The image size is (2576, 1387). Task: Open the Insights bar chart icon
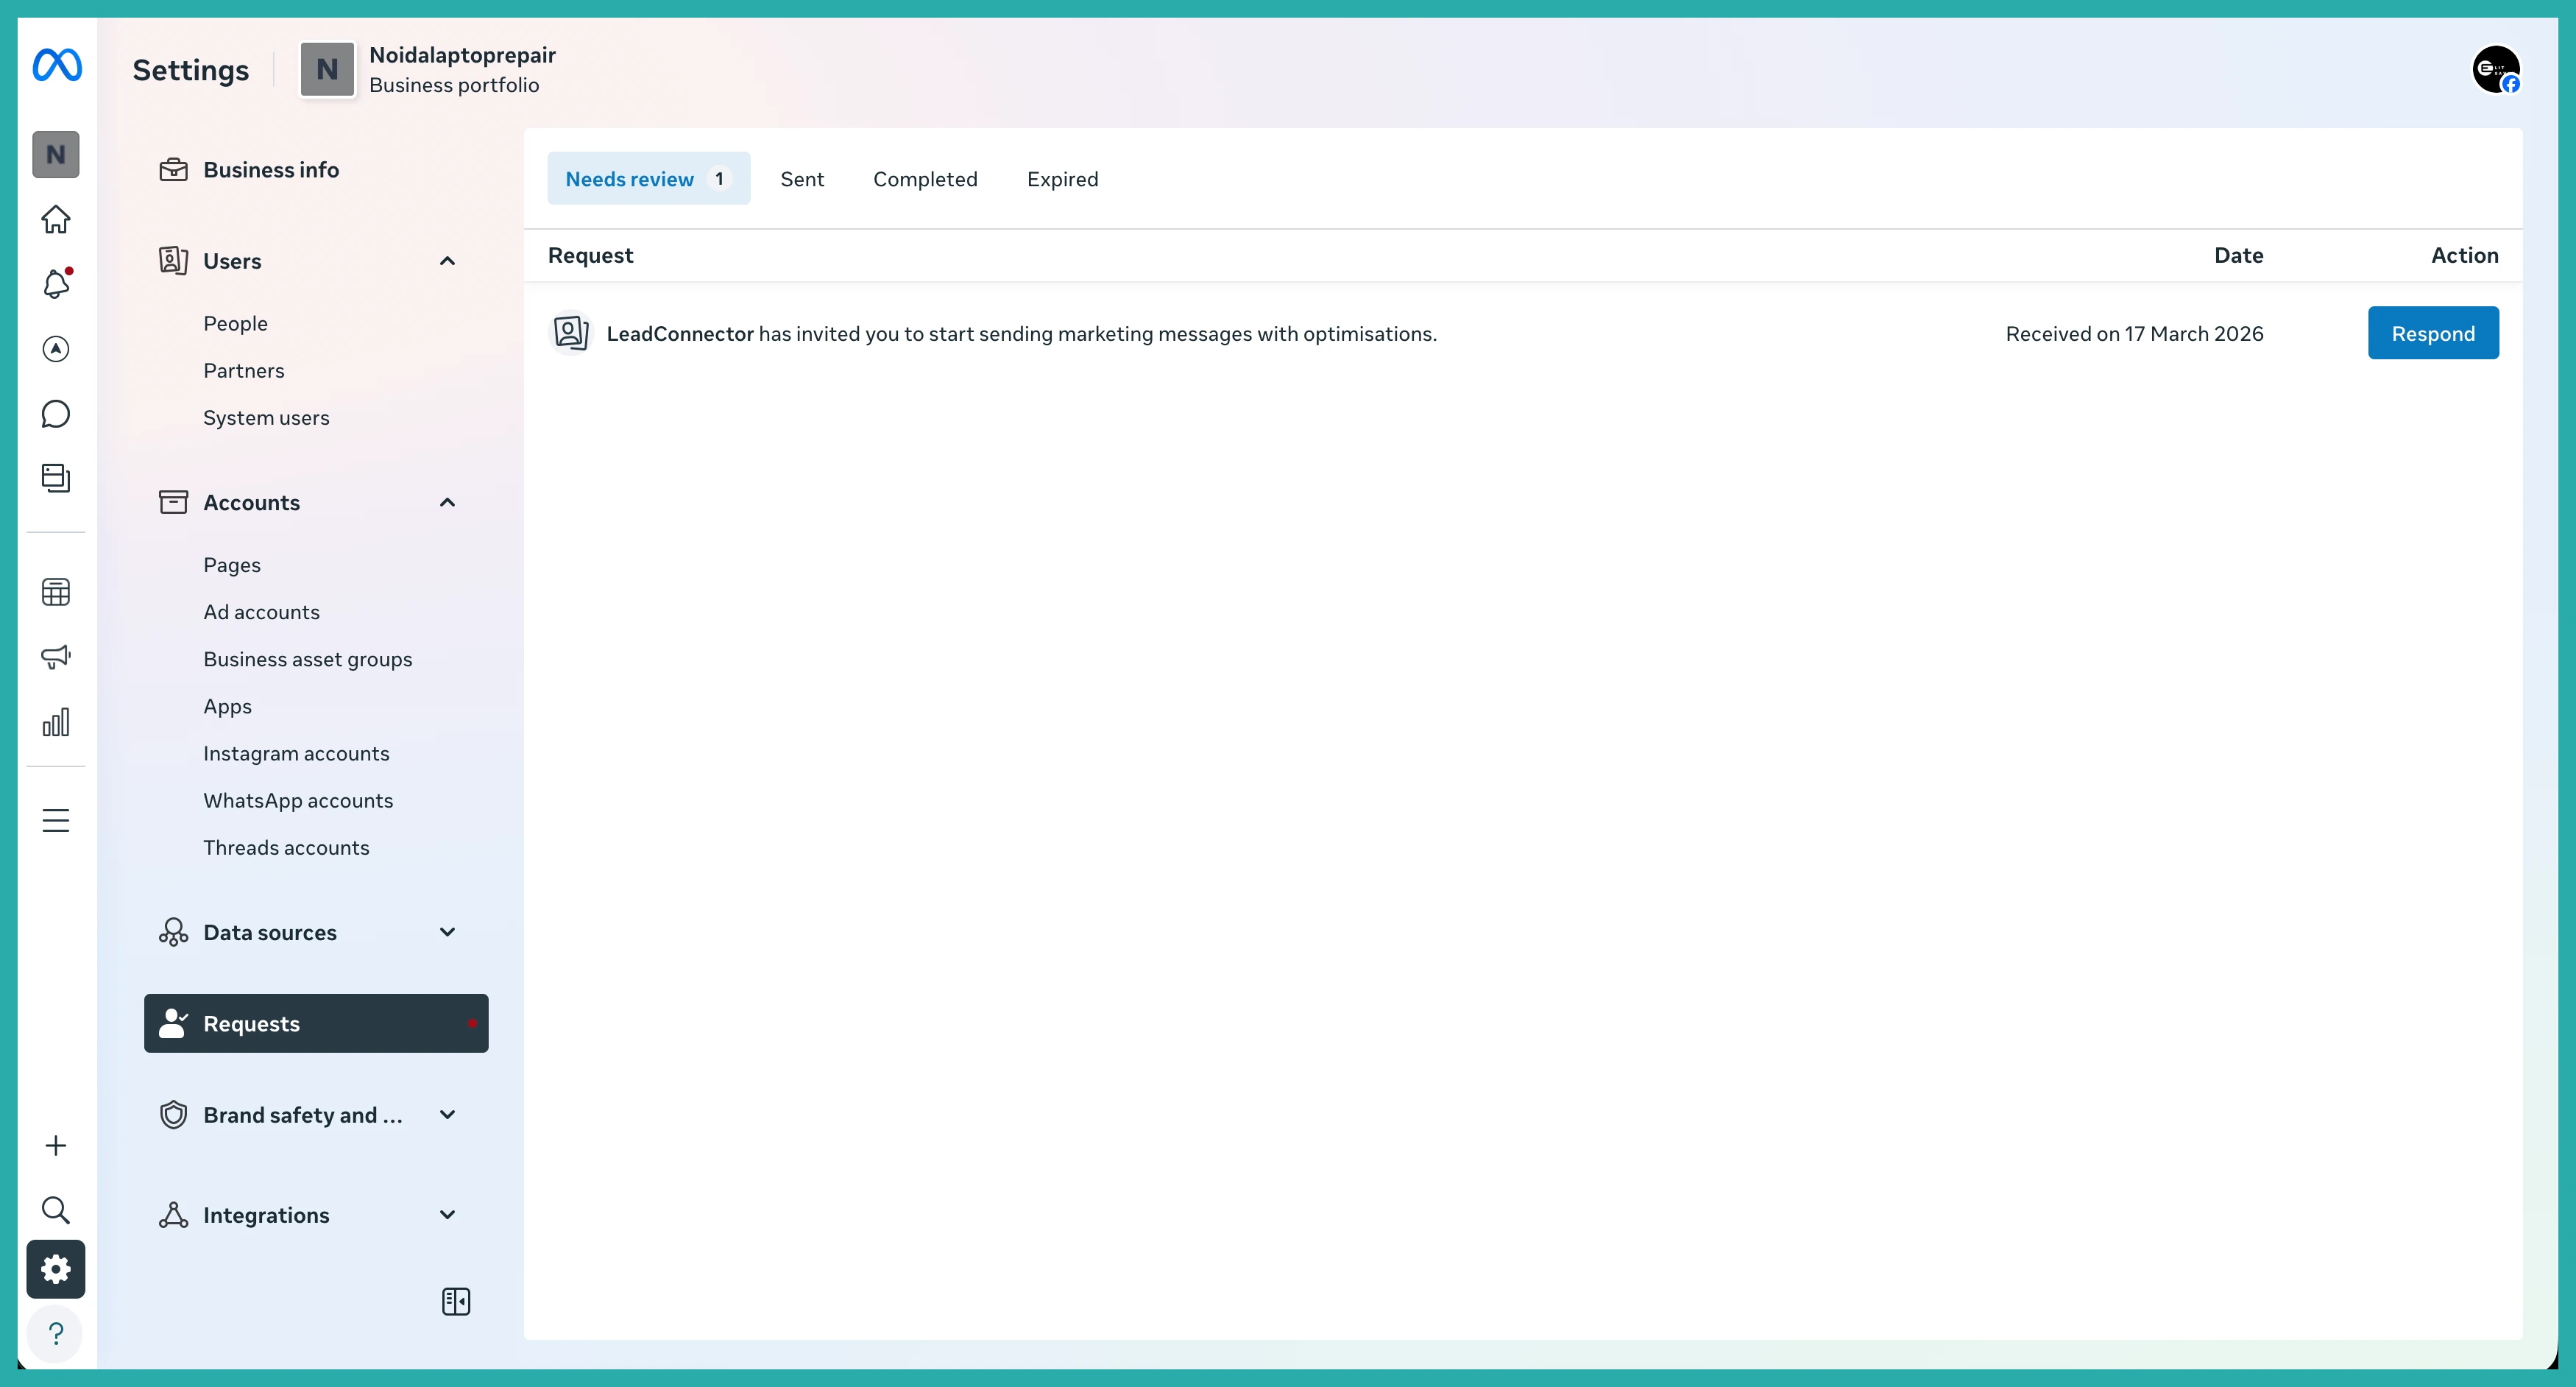56,722
